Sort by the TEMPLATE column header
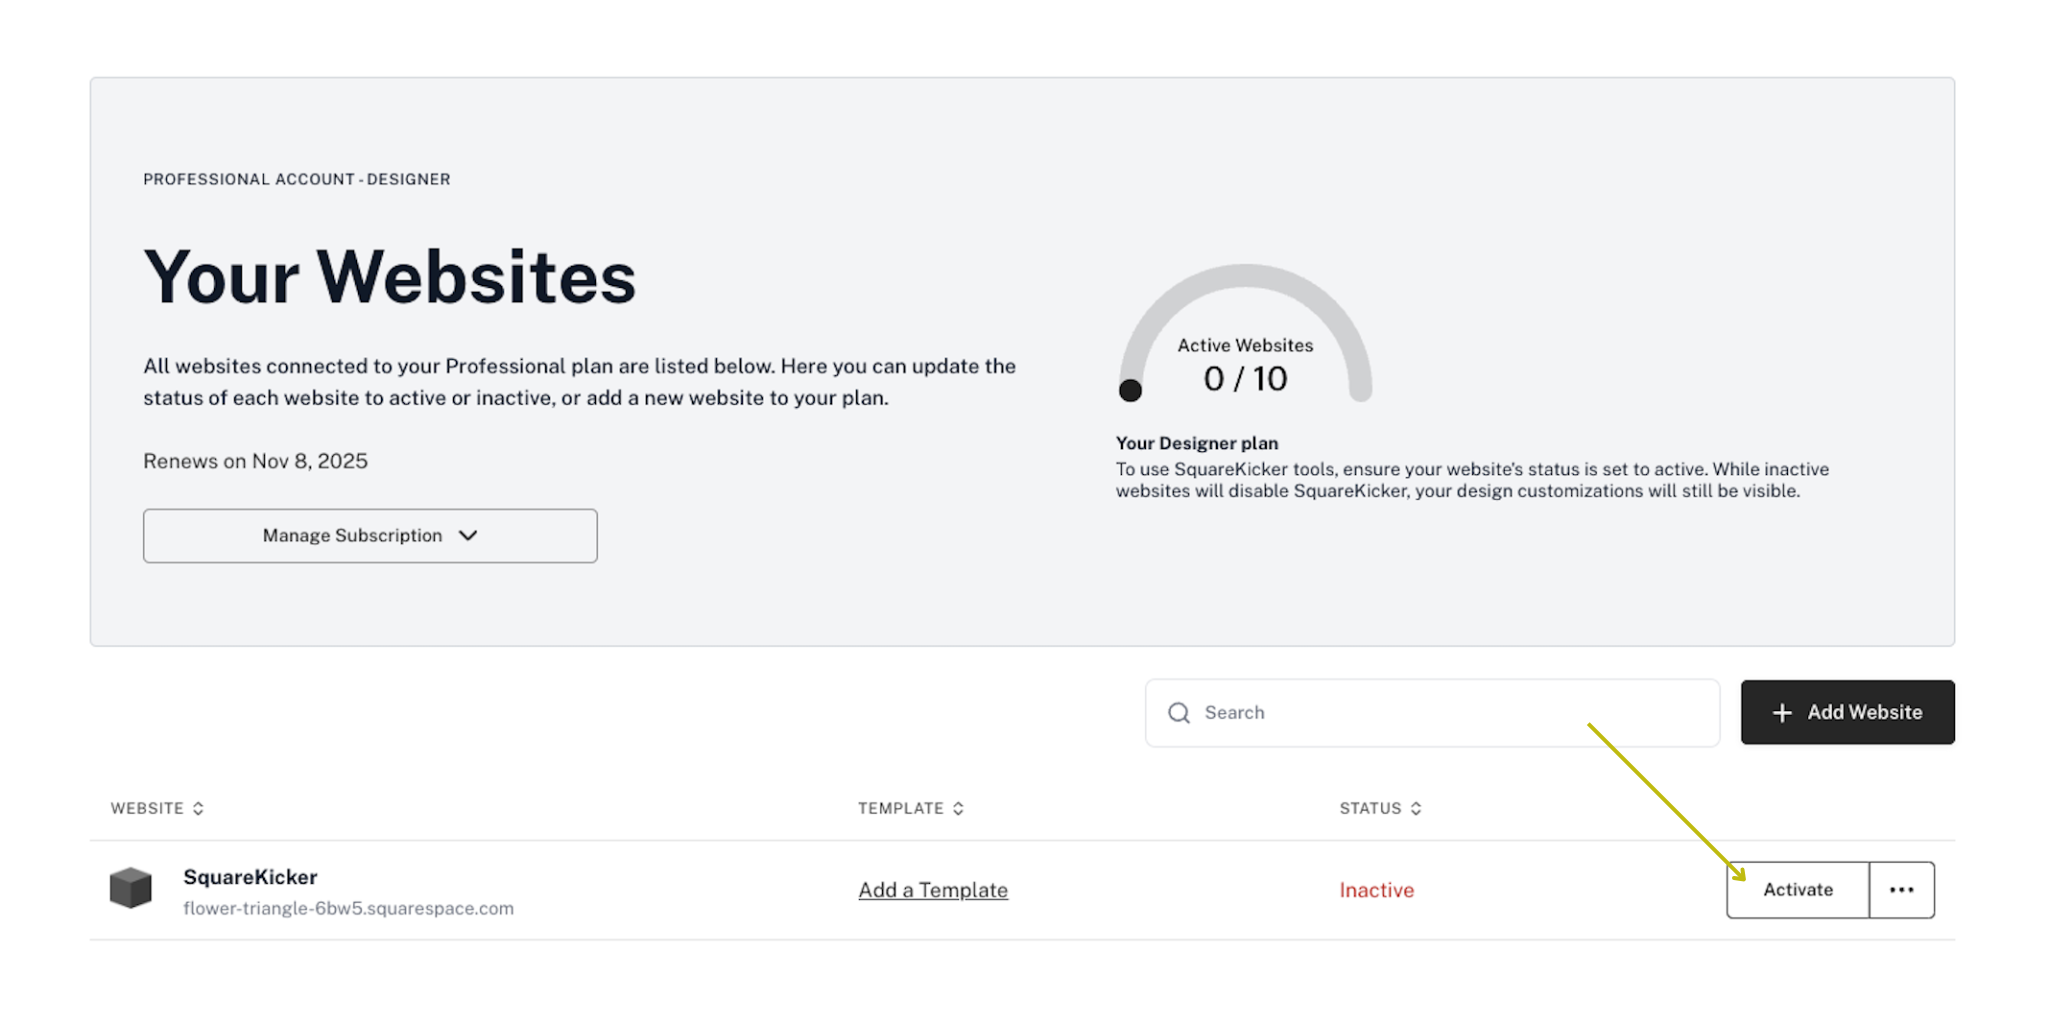This screenshot has width=2048, height=1023. (x=910, y=808)
